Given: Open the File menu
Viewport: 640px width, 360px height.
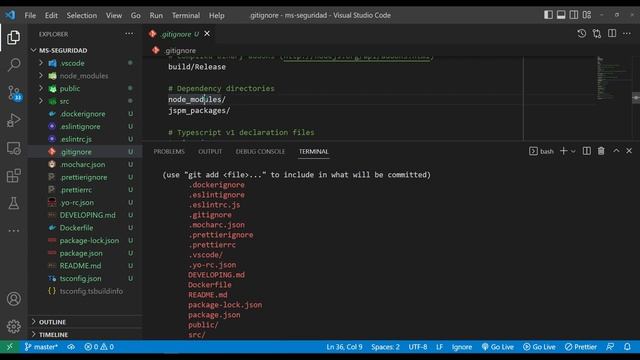Looking at the screenshot, I should pyautogui.click(x=30, y=16).
